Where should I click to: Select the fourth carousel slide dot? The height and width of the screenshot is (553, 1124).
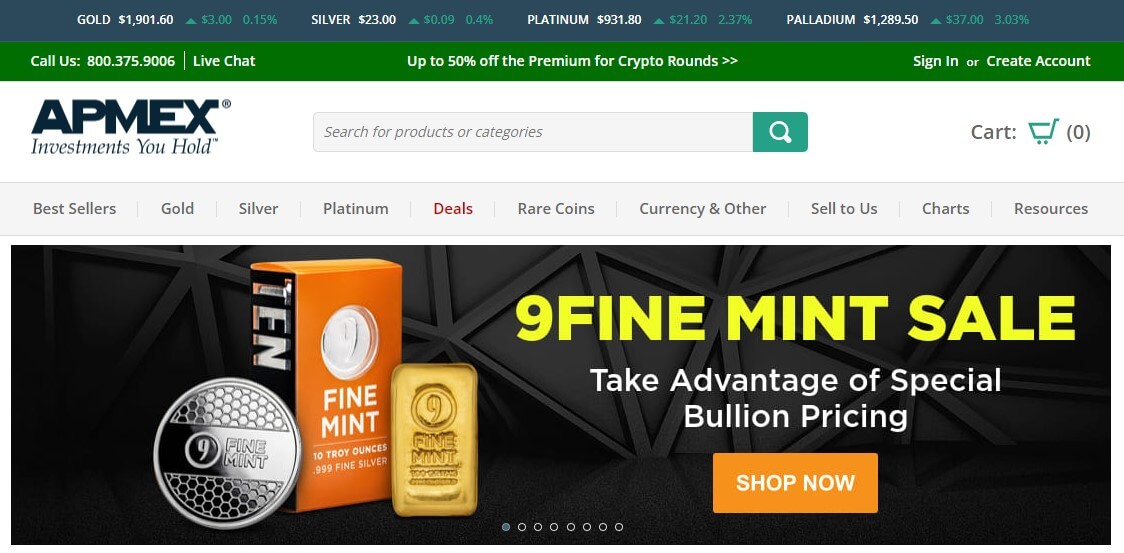point(554,526)
